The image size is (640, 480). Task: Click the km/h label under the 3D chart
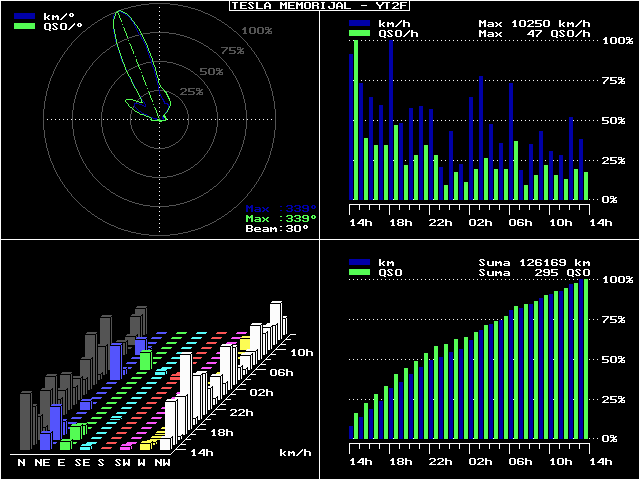[296, 452]
